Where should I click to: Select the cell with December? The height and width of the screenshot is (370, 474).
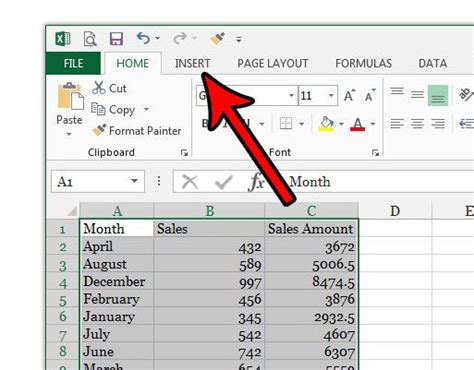coord(117,281)
